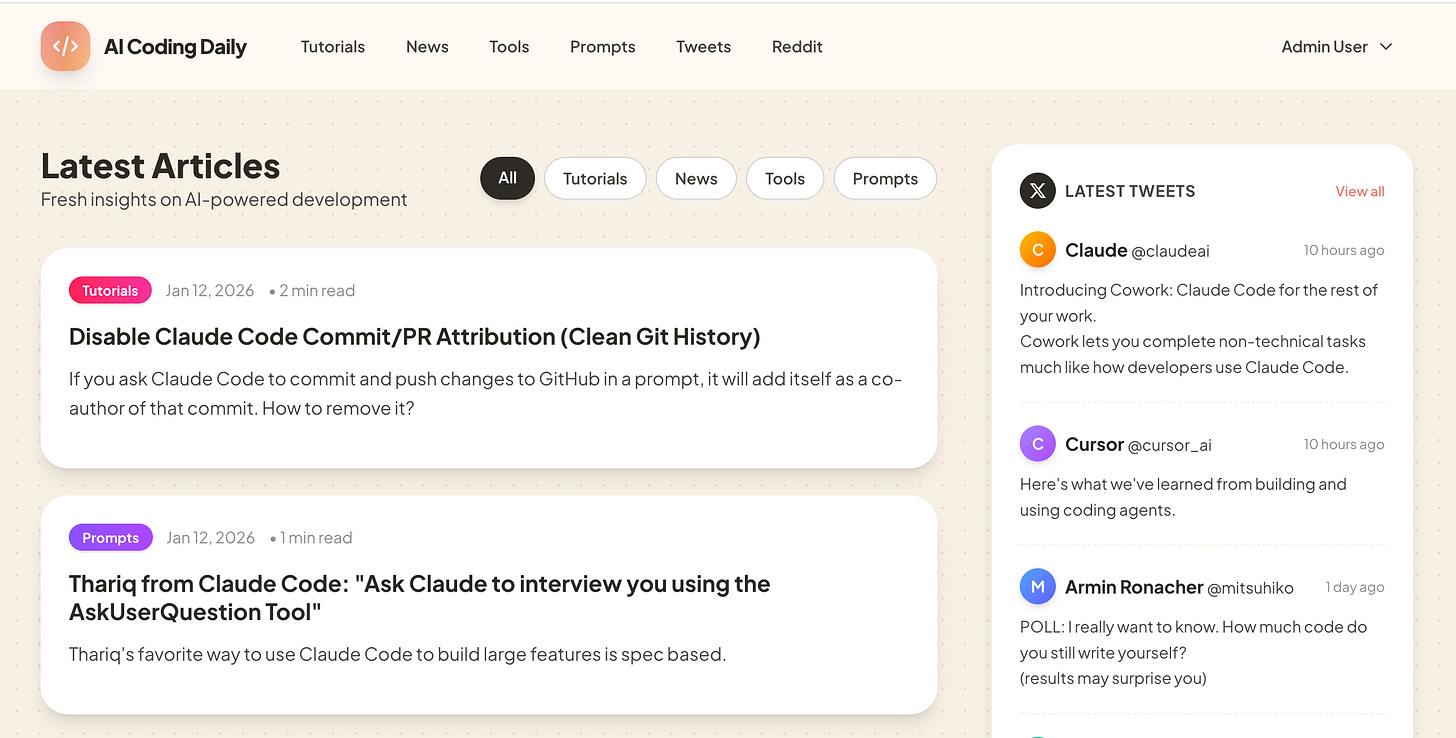Click the 10 hours ago timestamp on Cursor tweet

point(1344,444)
